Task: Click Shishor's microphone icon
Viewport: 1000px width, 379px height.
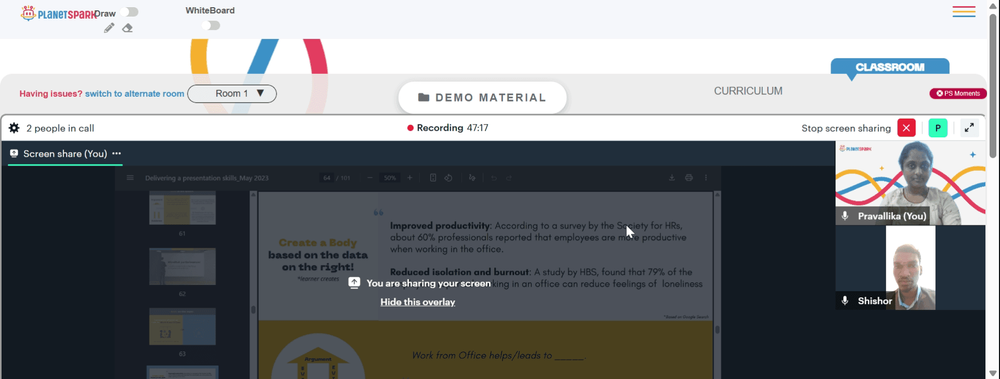Action: tap(845, 301)
